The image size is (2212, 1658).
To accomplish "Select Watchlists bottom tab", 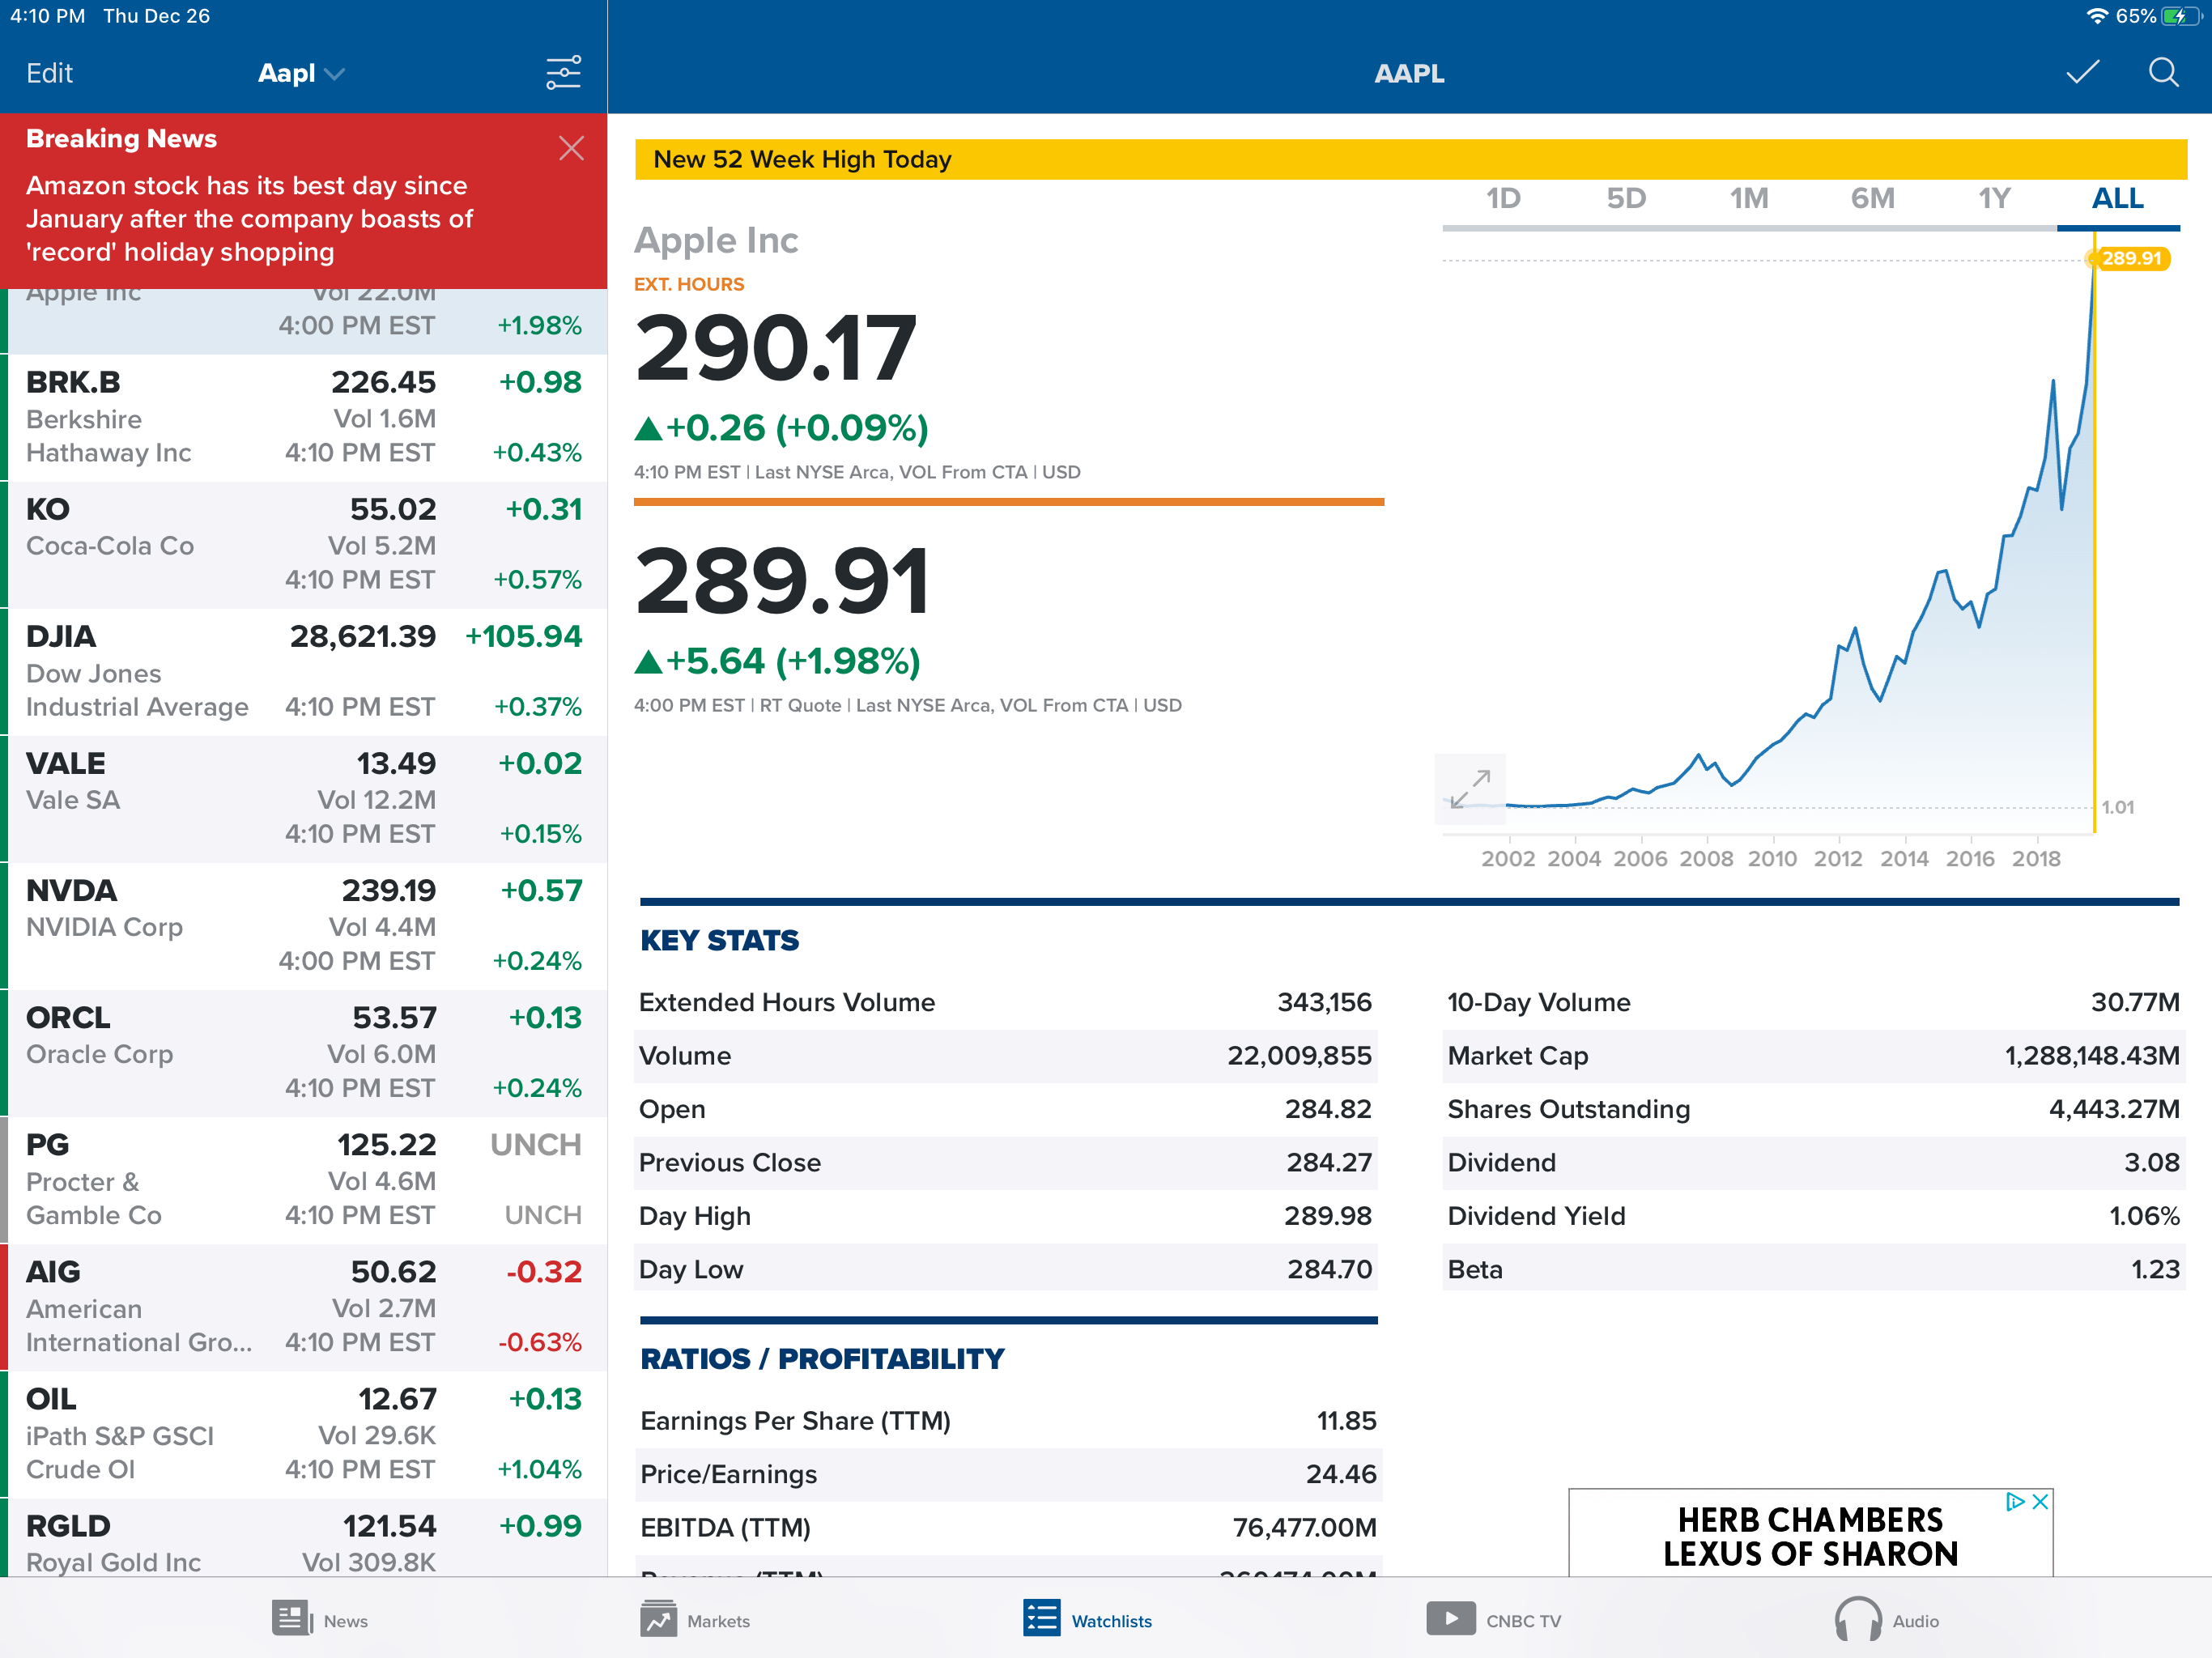I will pyautogui.click(x=1088, y=1620).
